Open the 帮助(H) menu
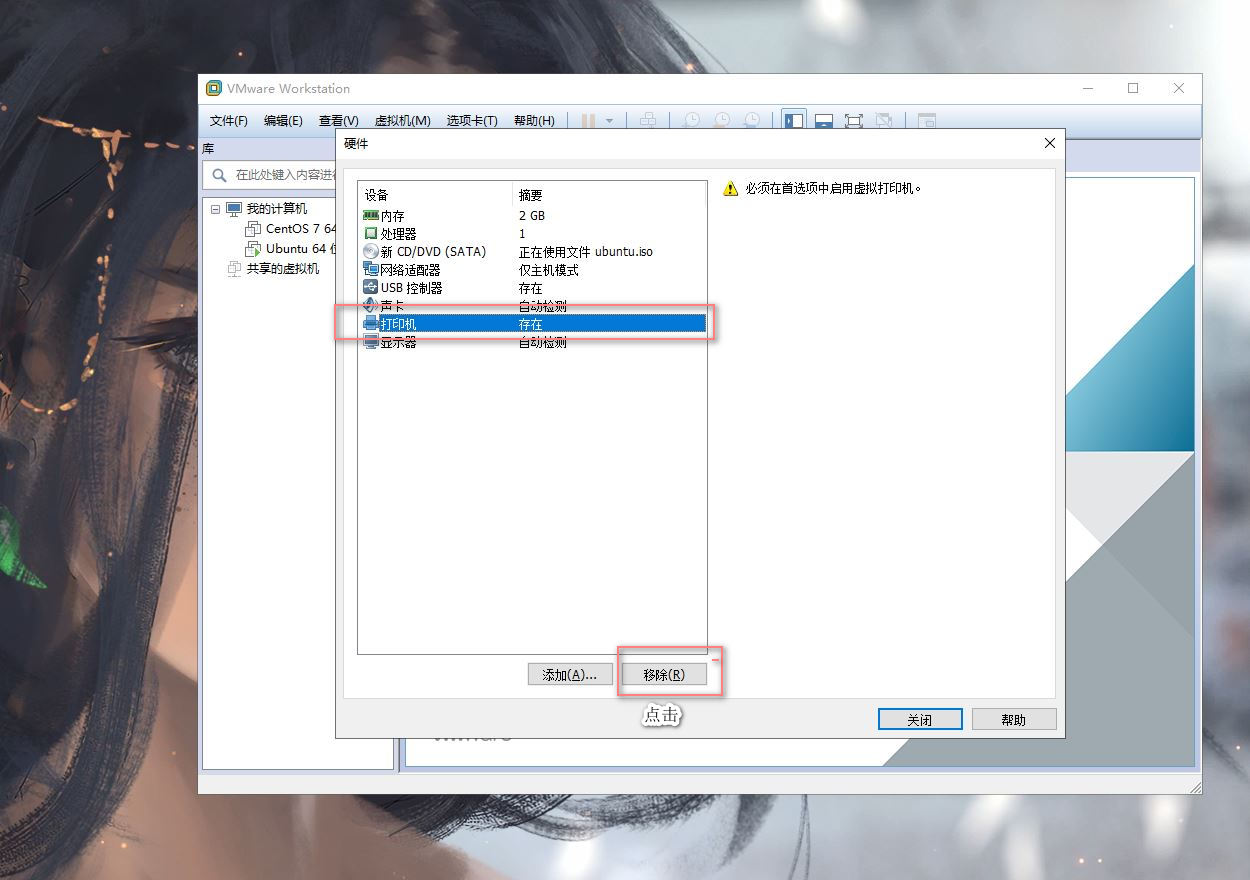 point(534,121)
